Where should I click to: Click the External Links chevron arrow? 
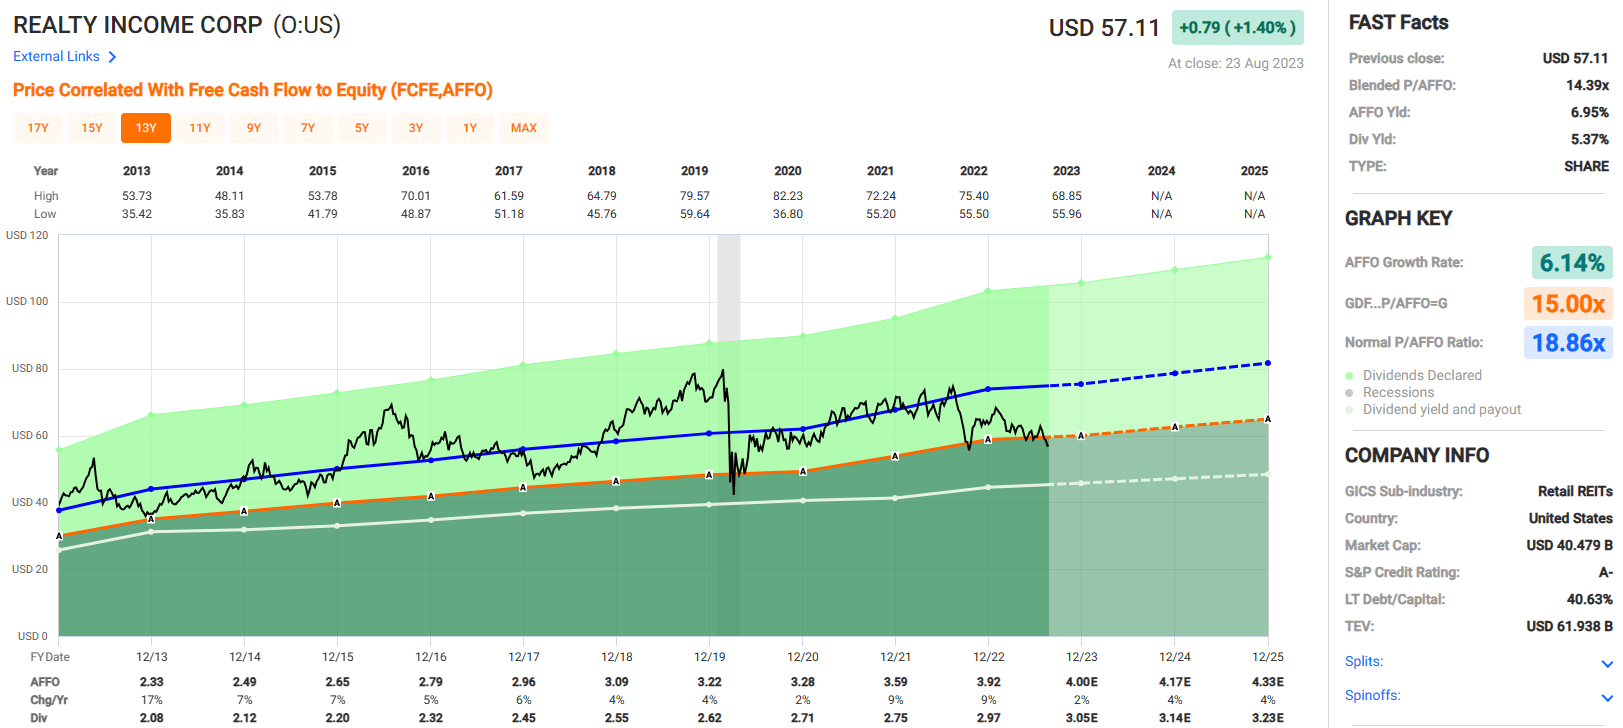coord(112,57)
